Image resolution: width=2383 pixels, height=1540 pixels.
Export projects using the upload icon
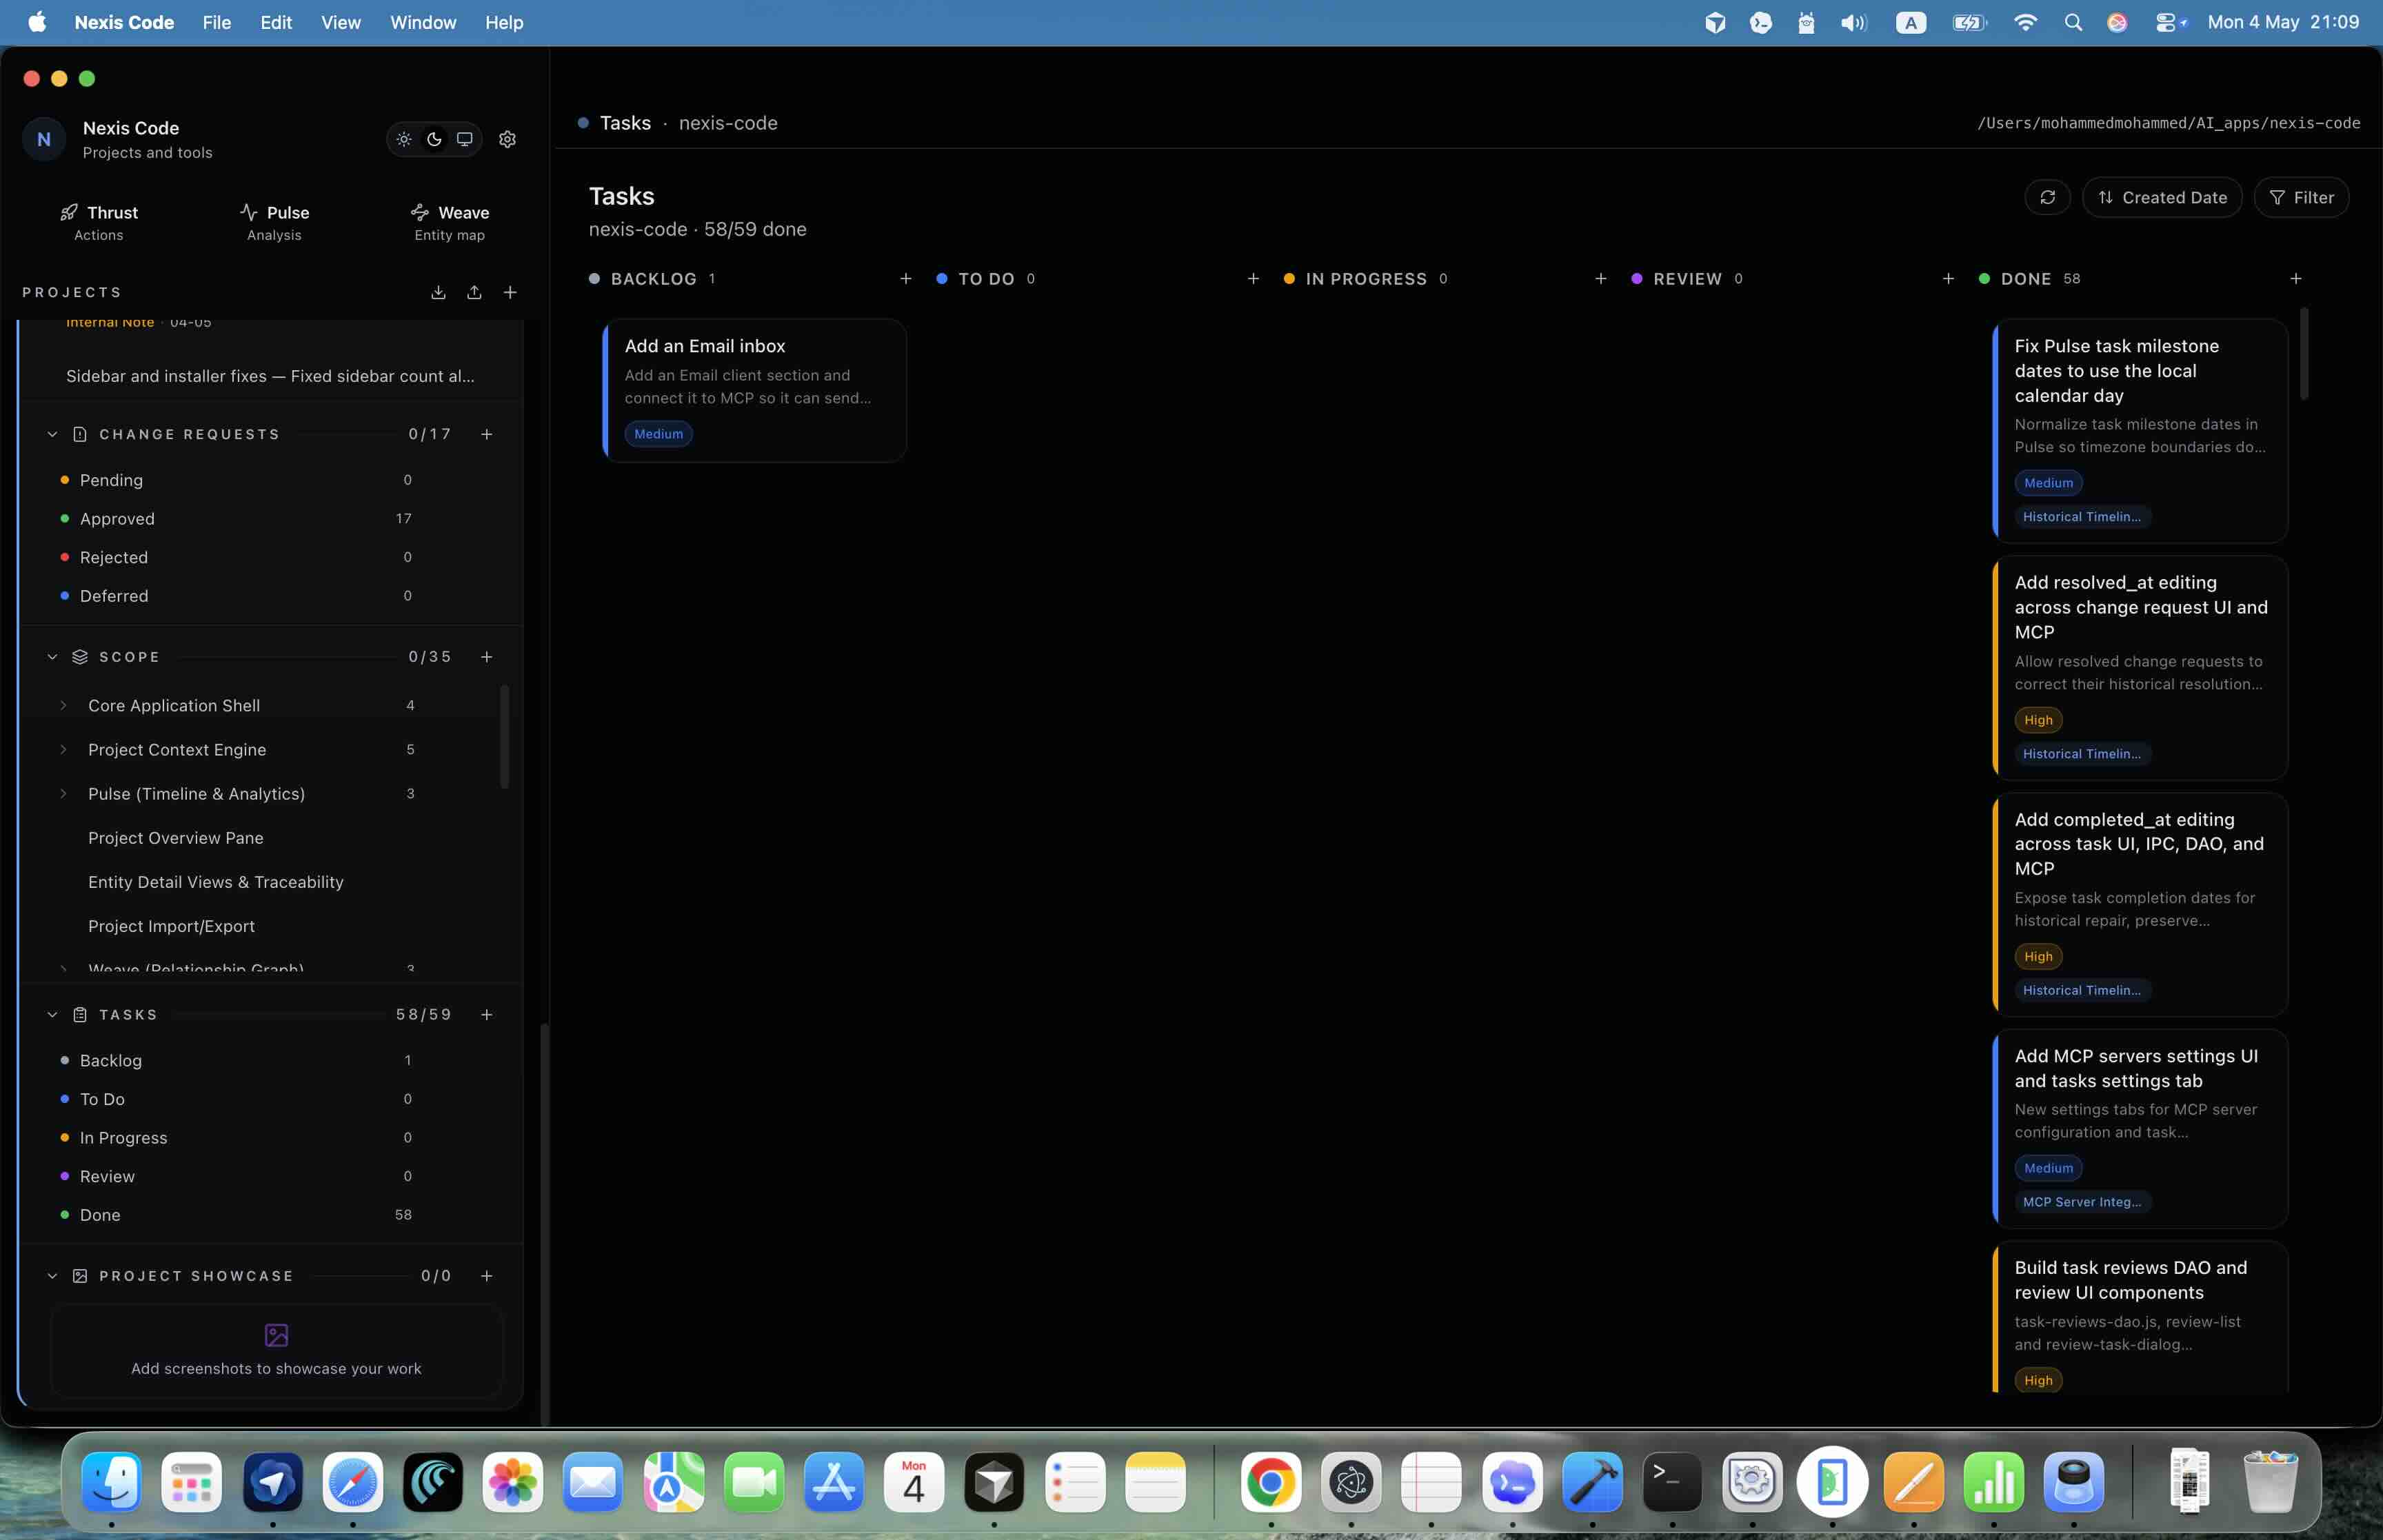point(474,292)
